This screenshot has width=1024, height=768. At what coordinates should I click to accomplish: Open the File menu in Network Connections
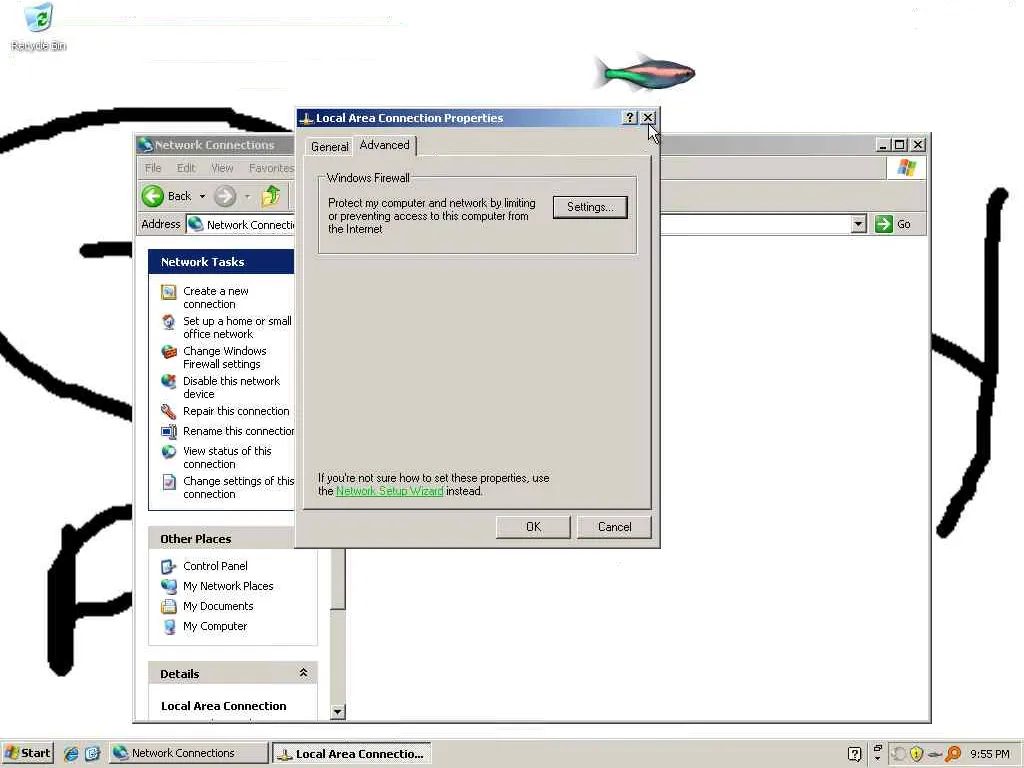(153, 168)
